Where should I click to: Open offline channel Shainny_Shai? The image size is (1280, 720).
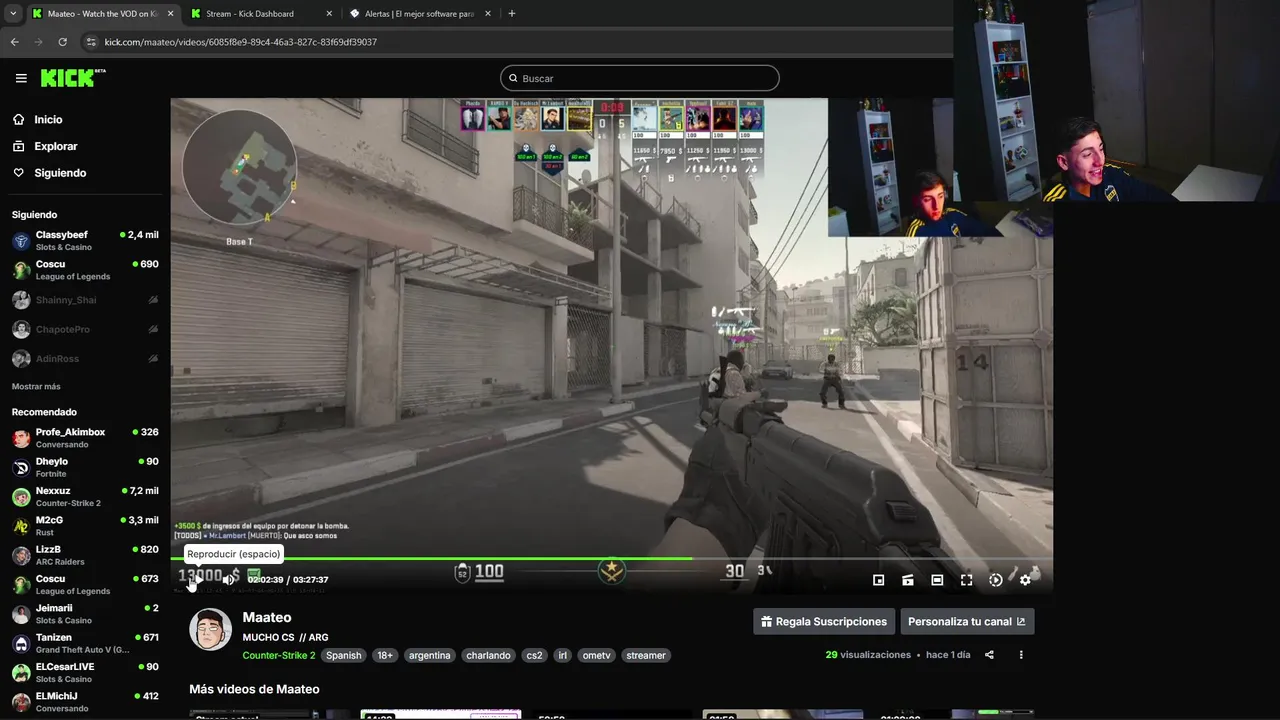point(85,300)
